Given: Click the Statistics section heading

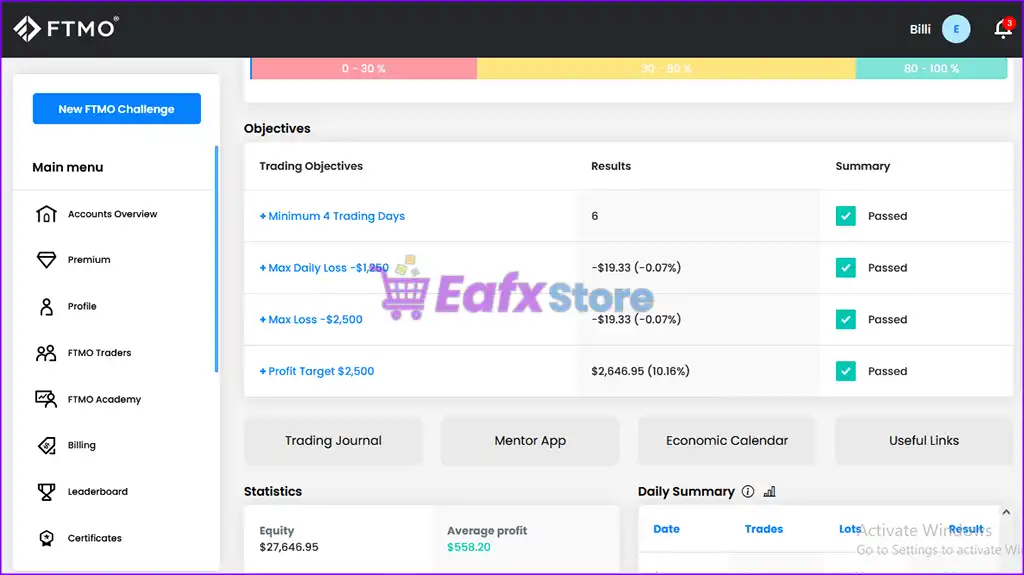Looking at the screenshot, I should (273, 491).
